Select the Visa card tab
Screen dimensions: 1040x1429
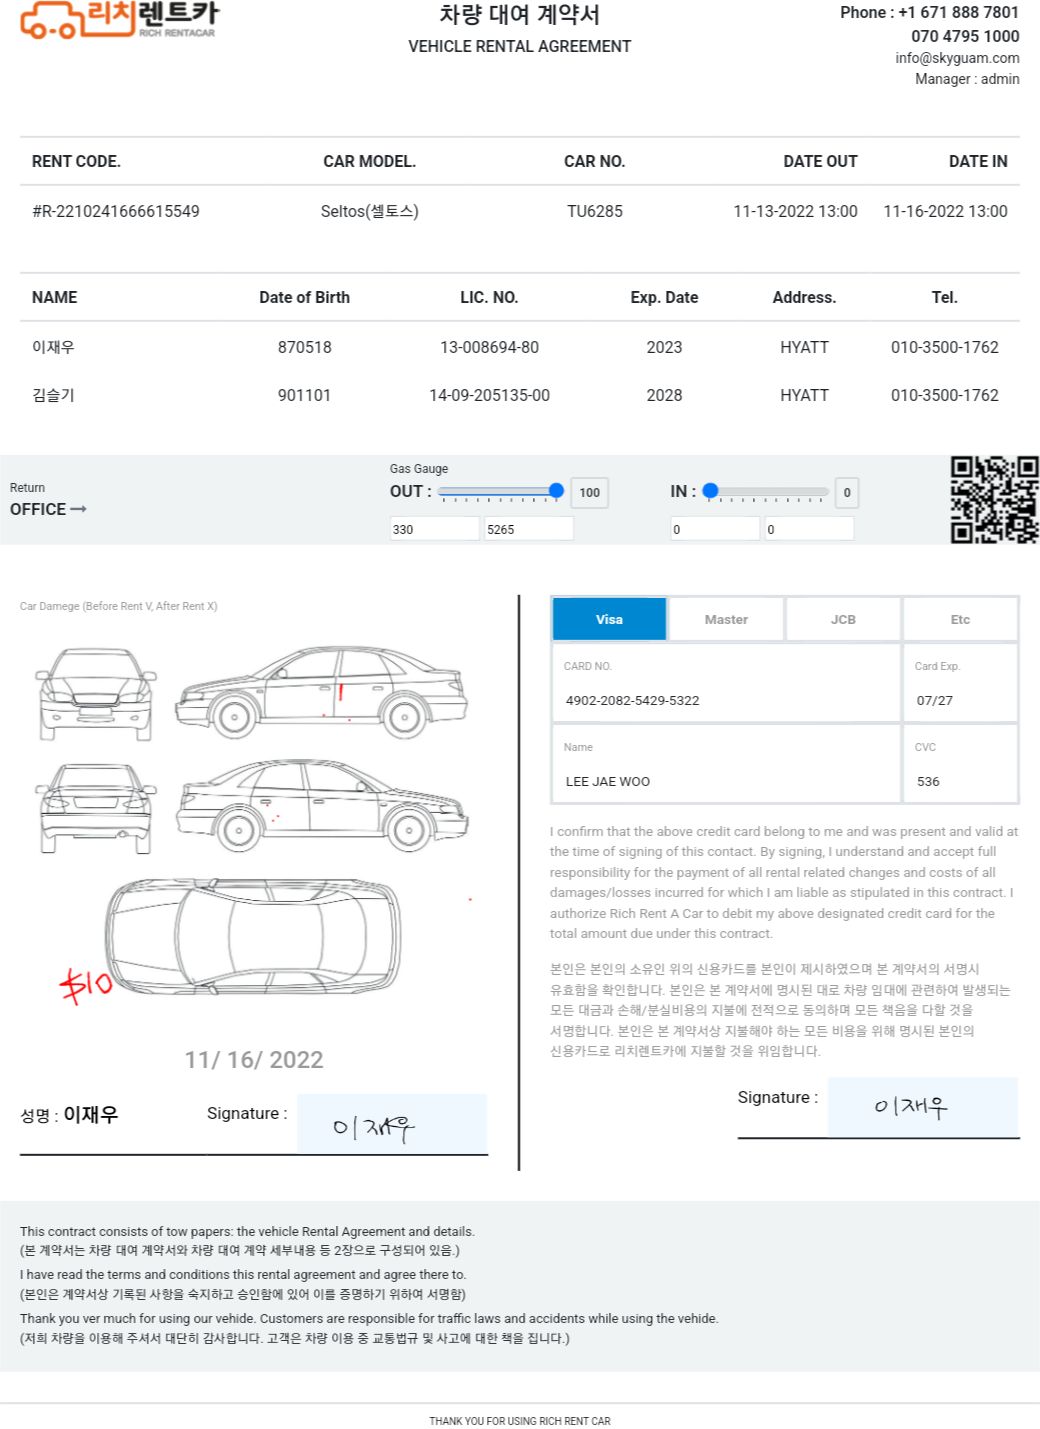coord(609,619)
